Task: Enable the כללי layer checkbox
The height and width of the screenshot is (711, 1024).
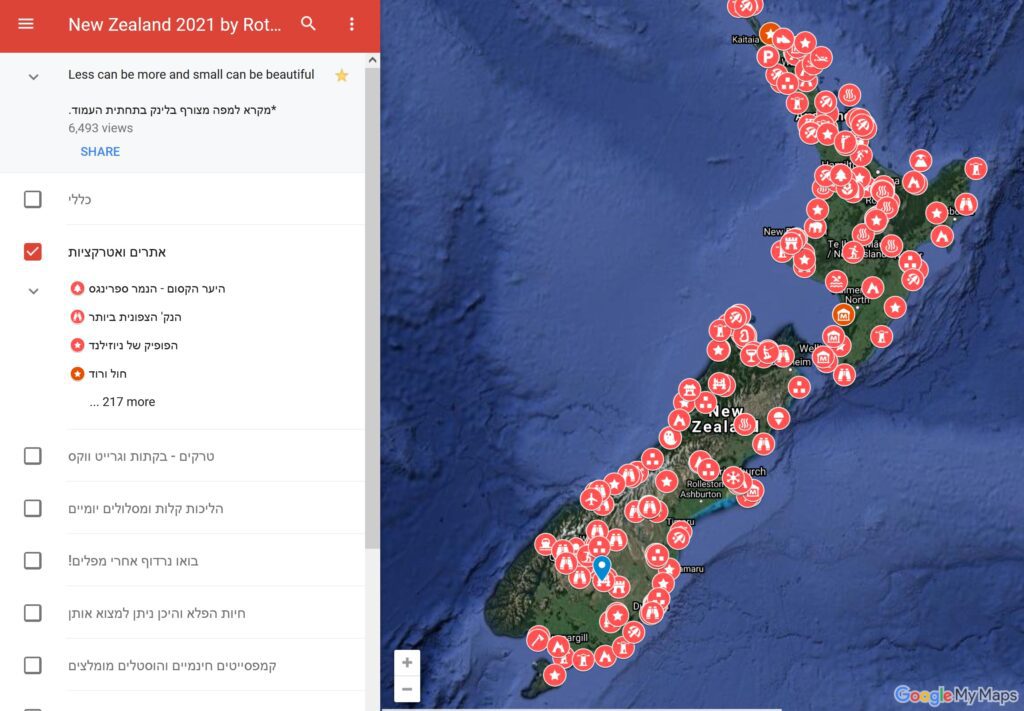Action: pyautogui.click(x=33, y=199)
